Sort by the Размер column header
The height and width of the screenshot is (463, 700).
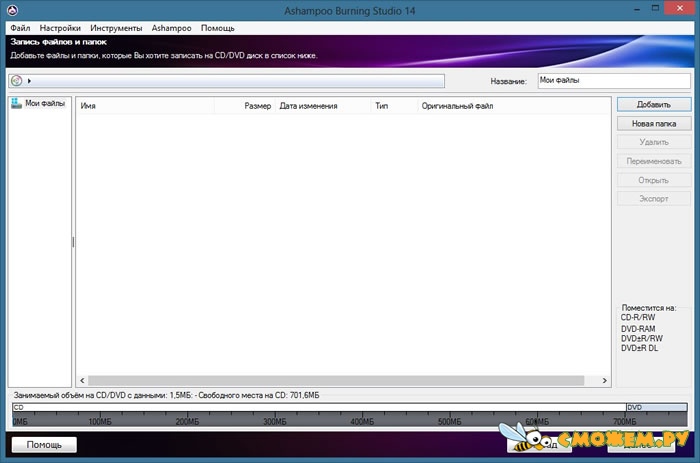pos(245,106)
